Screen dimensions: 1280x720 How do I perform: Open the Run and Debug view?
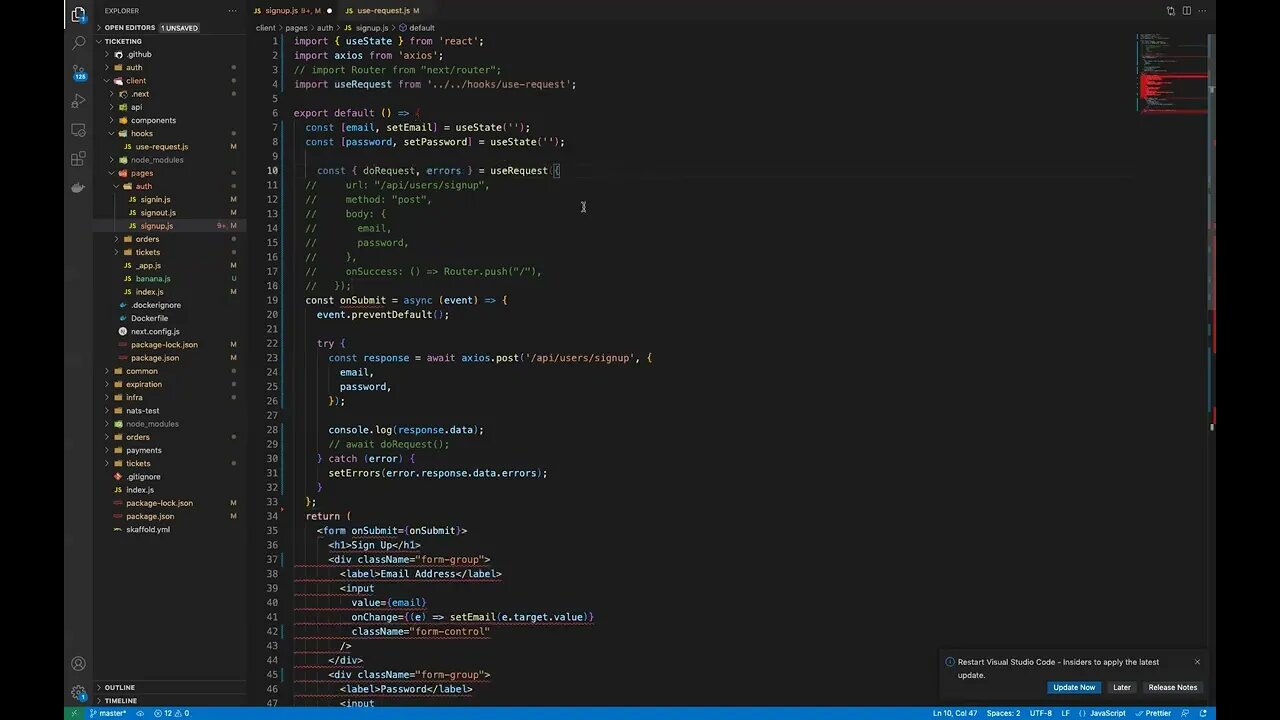[x=78, y=101]
